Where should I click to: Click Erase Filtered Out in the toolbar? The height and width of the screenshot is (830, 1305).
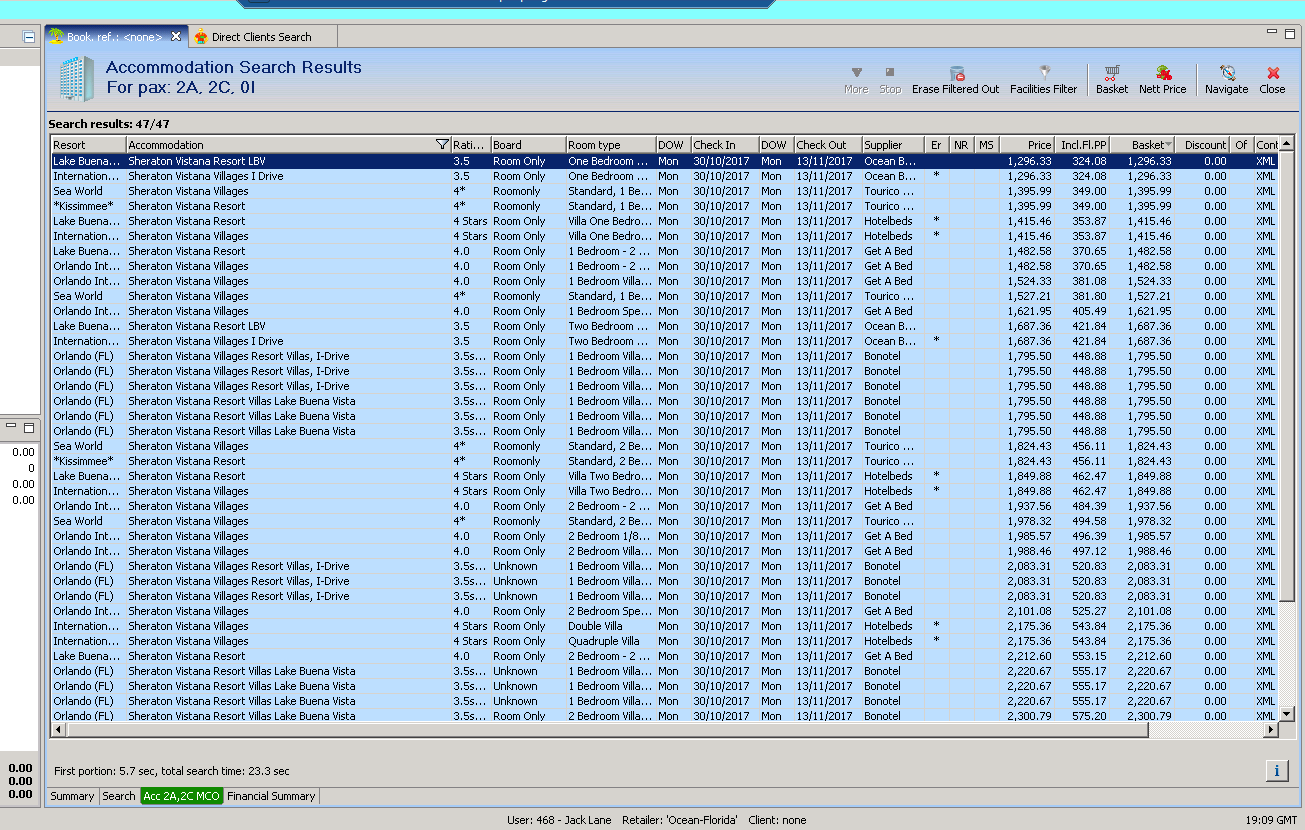(x=955, y=80)
